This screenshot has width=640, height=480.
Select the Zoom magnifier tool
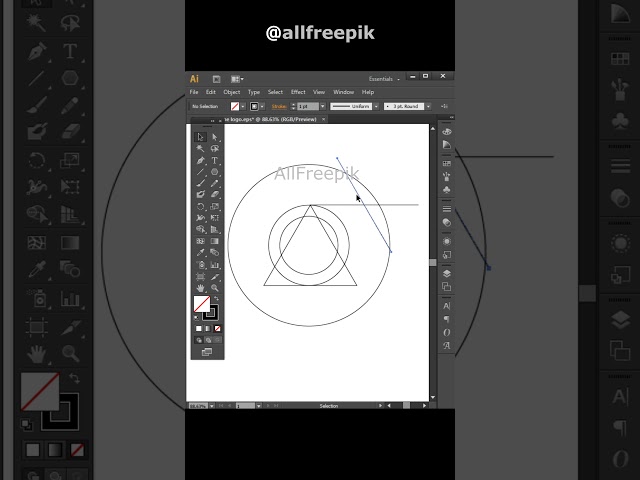(215, 288)
